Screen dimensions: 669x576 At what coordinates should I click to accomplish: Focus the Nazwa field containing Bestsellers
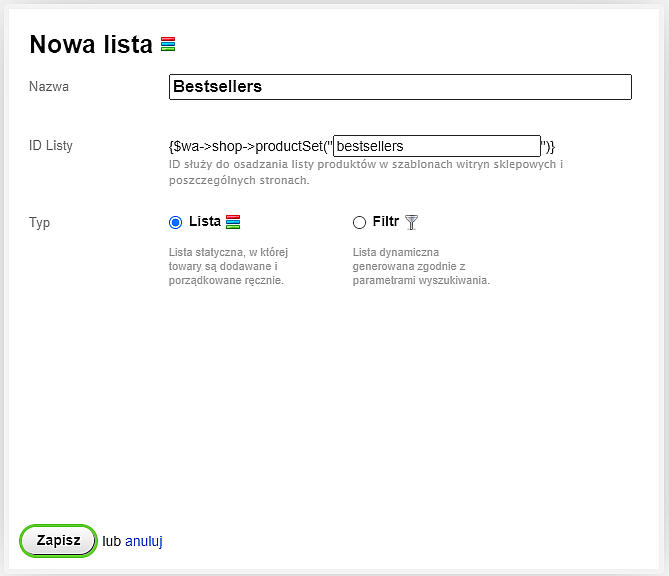coord(400,87)
